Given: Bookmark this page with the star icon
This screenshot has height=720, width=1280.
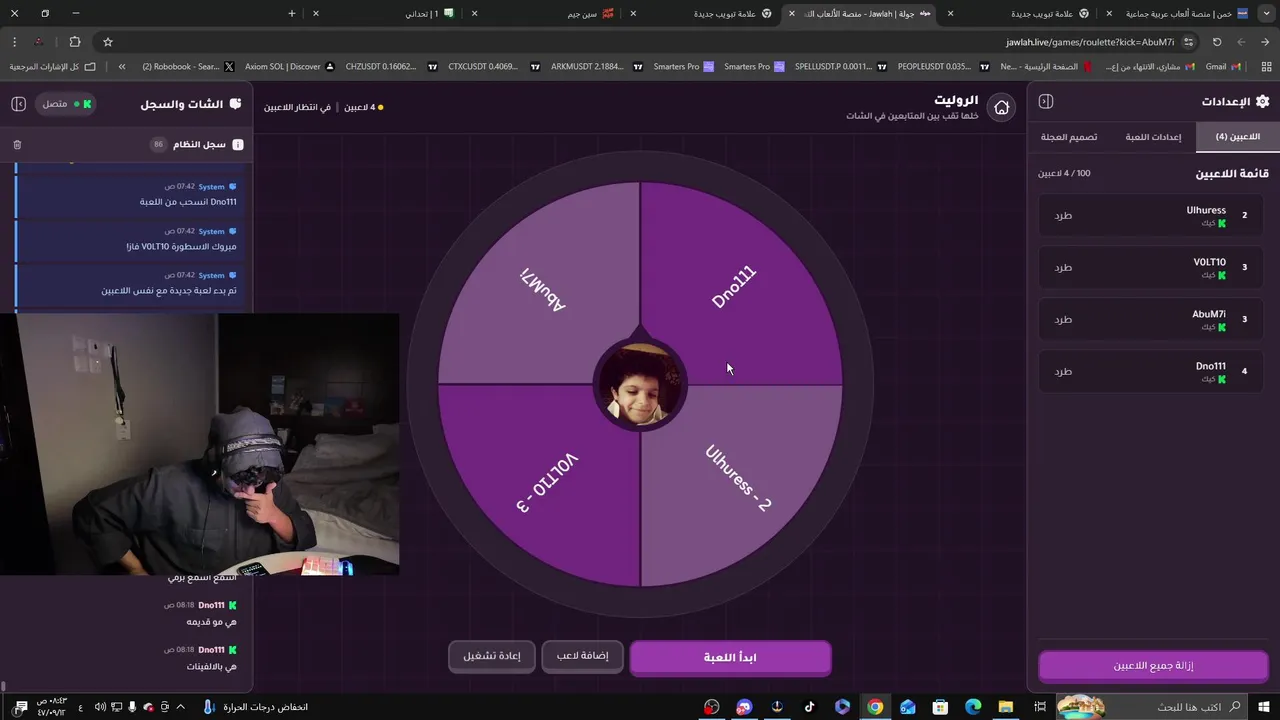Looking at the screenshot, I should pyautogui.click(x=108, y=42).
